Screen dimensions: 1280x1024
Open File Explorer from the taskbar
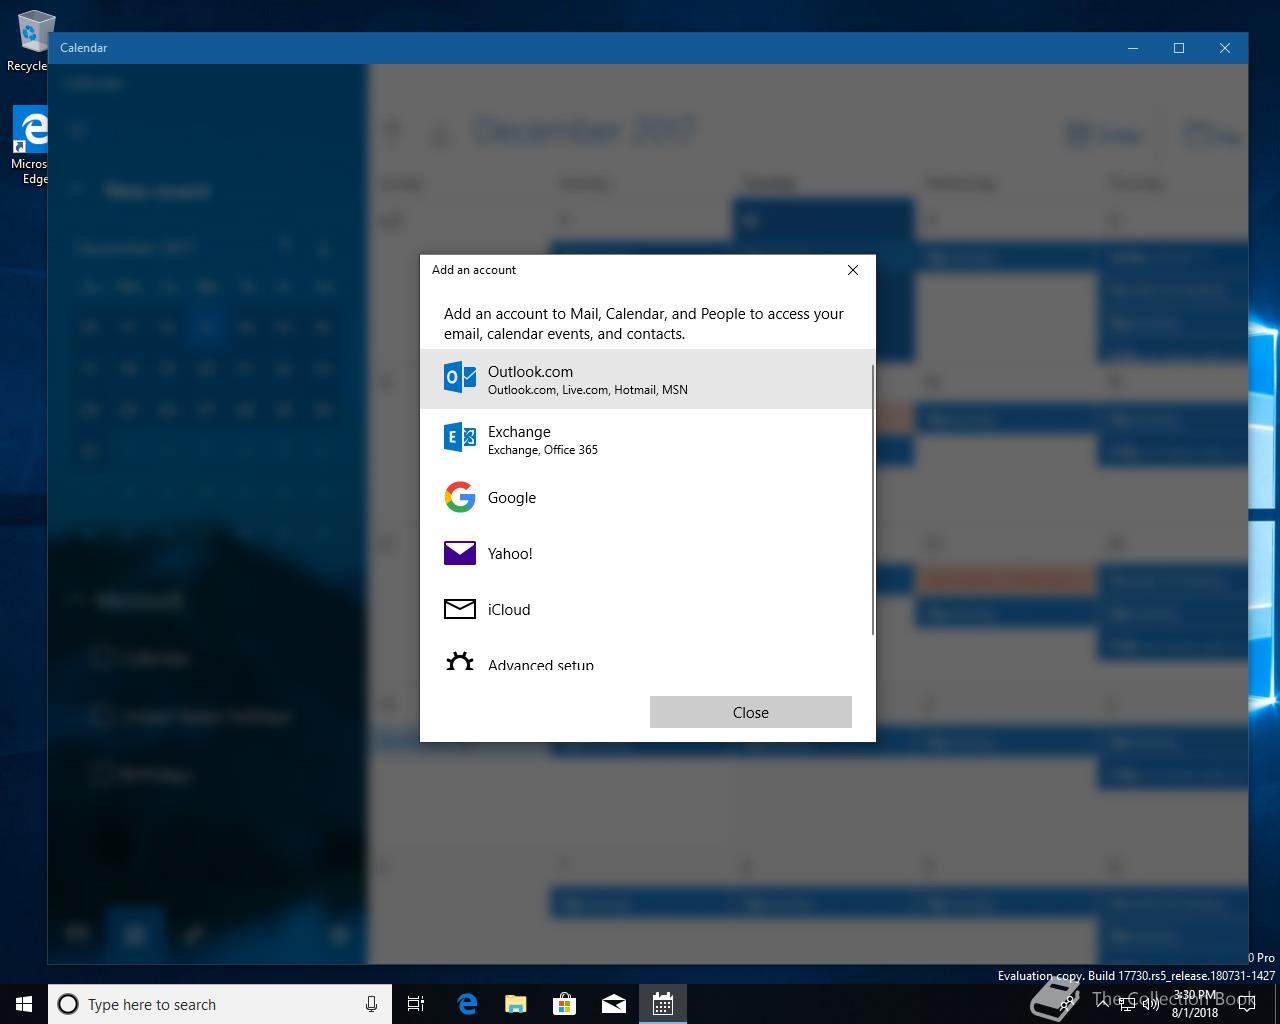[x=515, y=1004]
